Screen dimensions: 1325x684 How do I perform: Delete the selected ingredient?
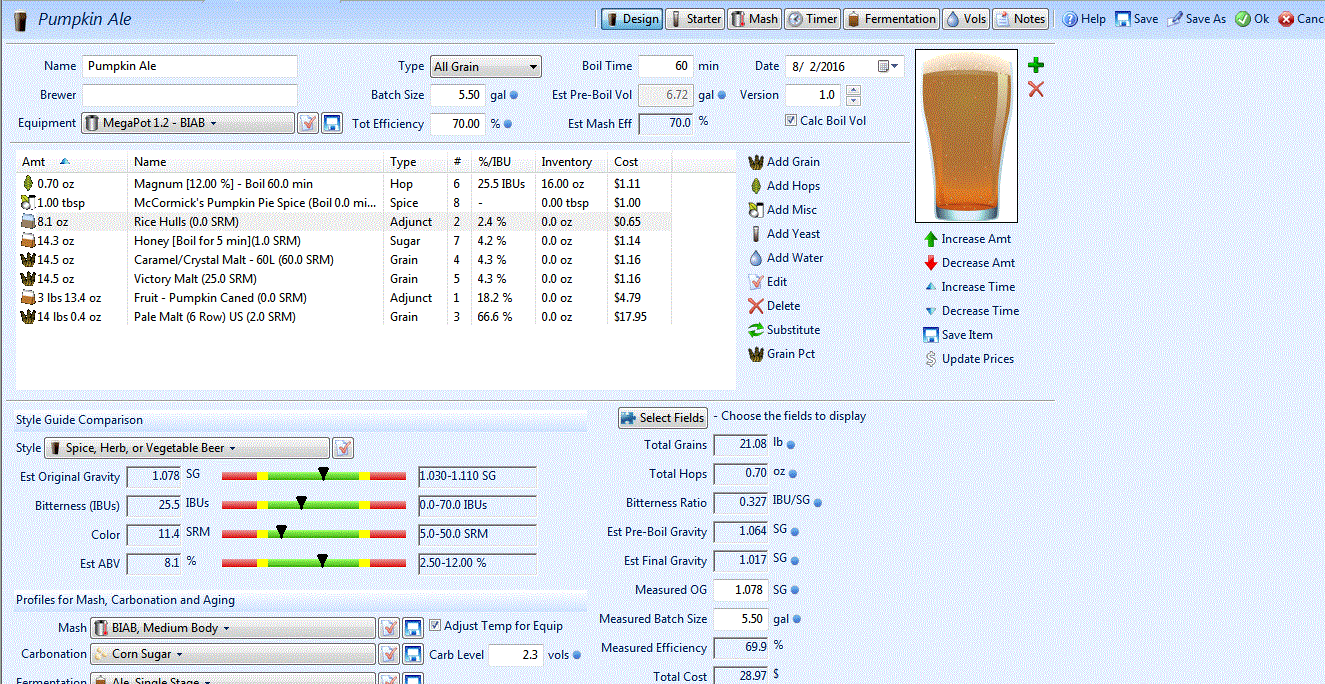coord(774,306)
